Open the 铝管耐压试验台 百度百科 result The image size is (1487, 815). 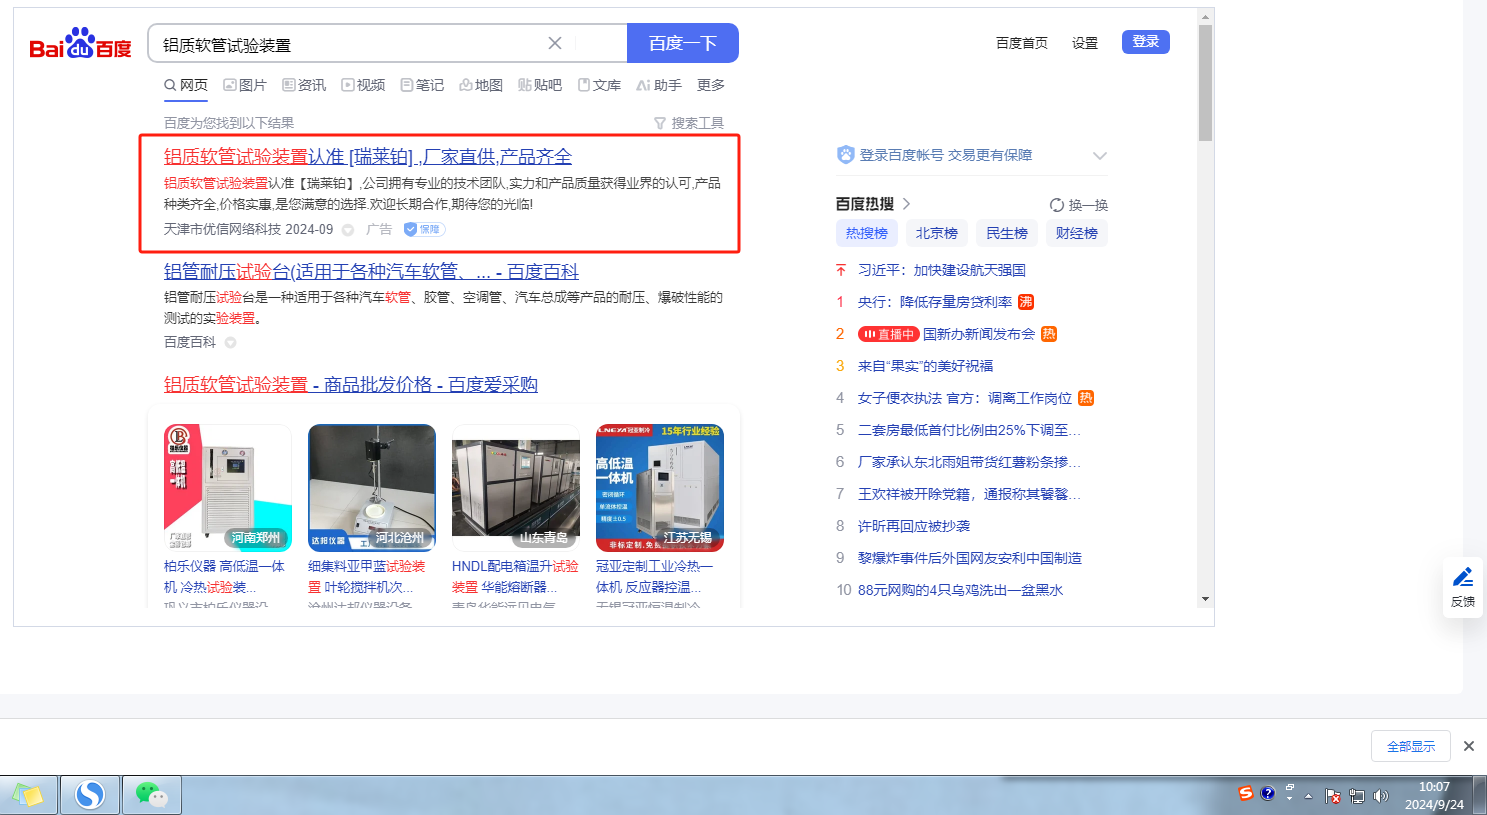coord(371,271)
